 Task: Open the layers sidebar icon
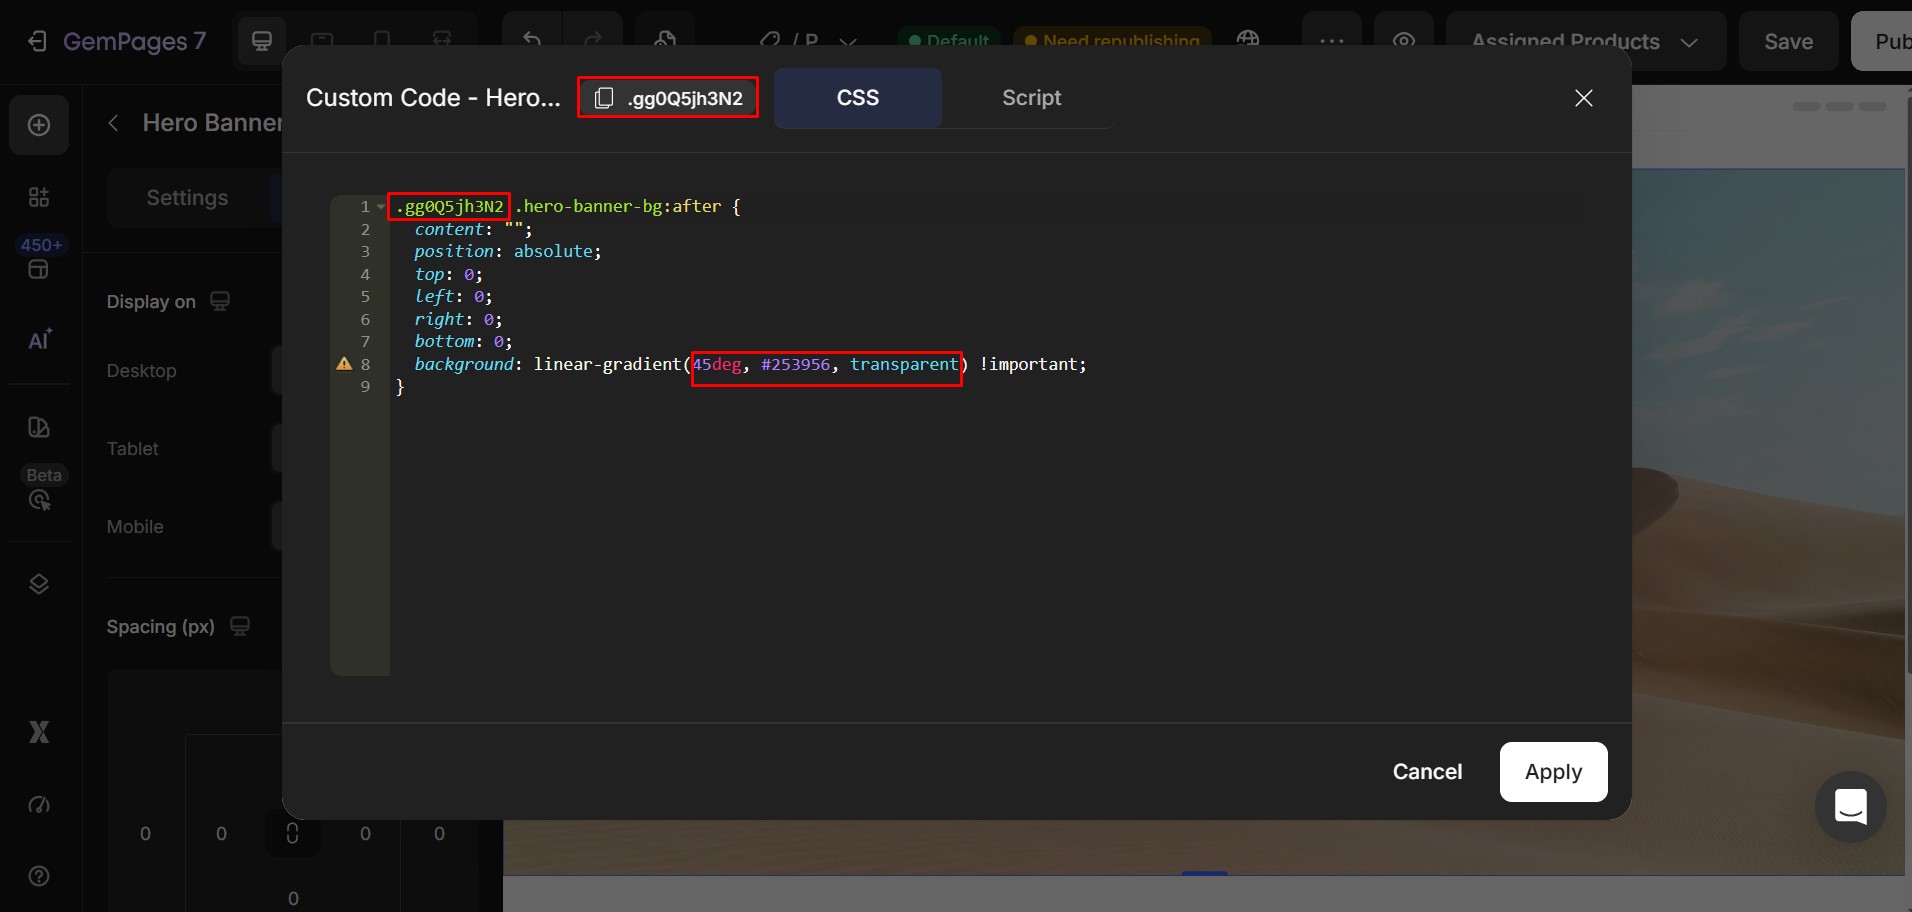point(39,584)
